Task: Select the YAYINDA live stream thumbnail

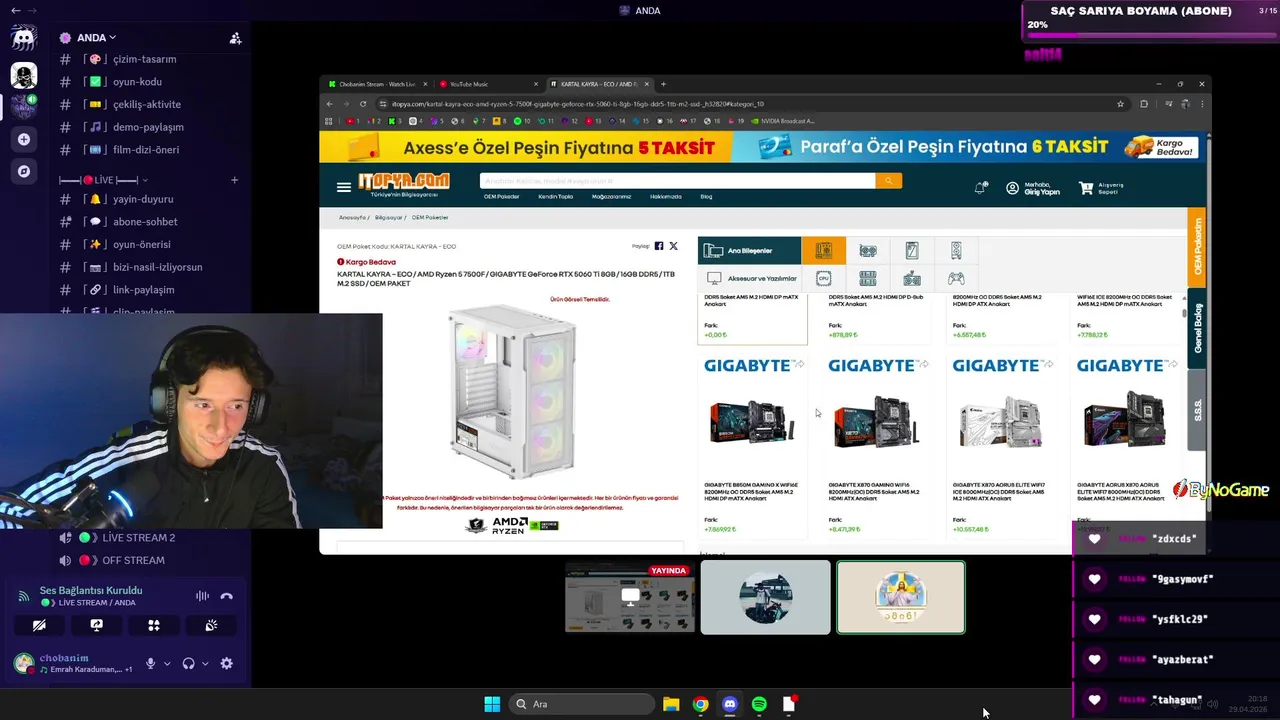Action: coord(630,598)
